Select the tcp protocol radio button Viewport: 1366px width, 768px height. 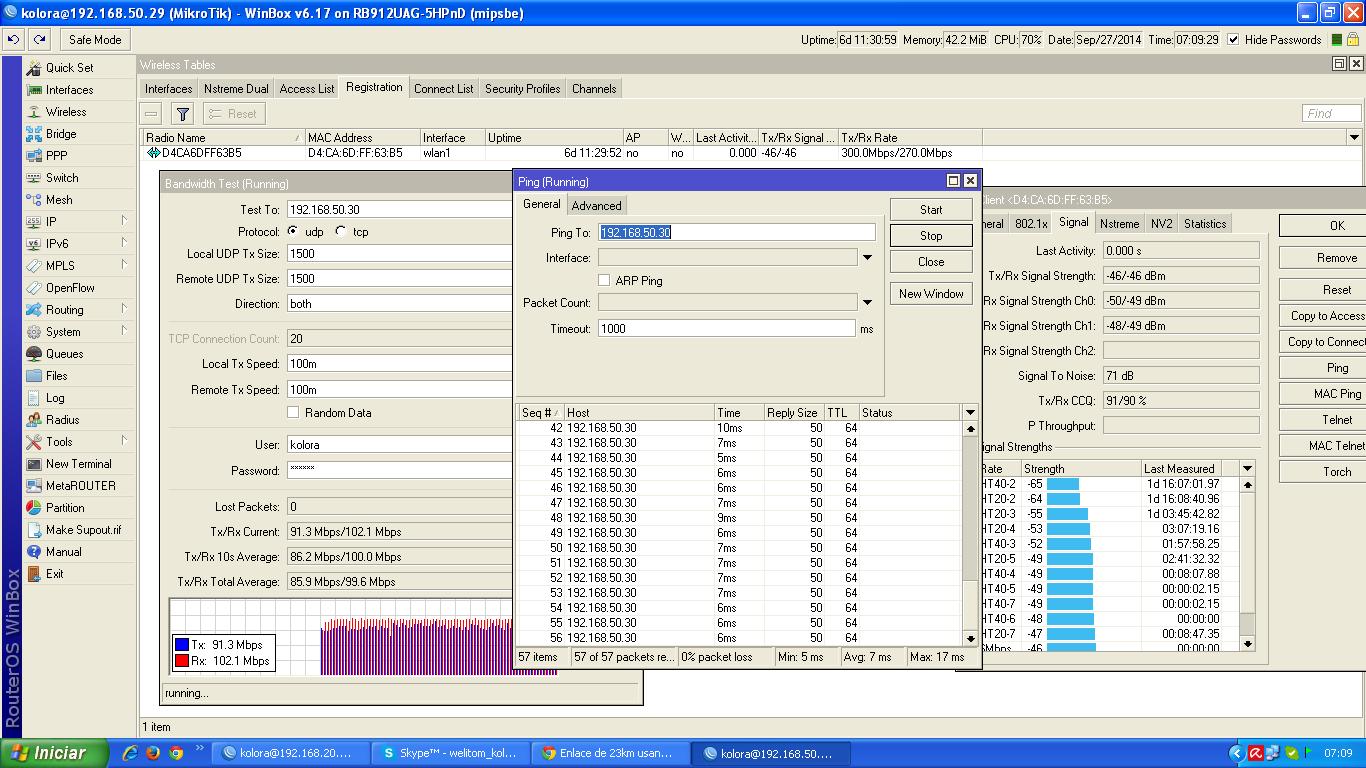click(341, 232)
